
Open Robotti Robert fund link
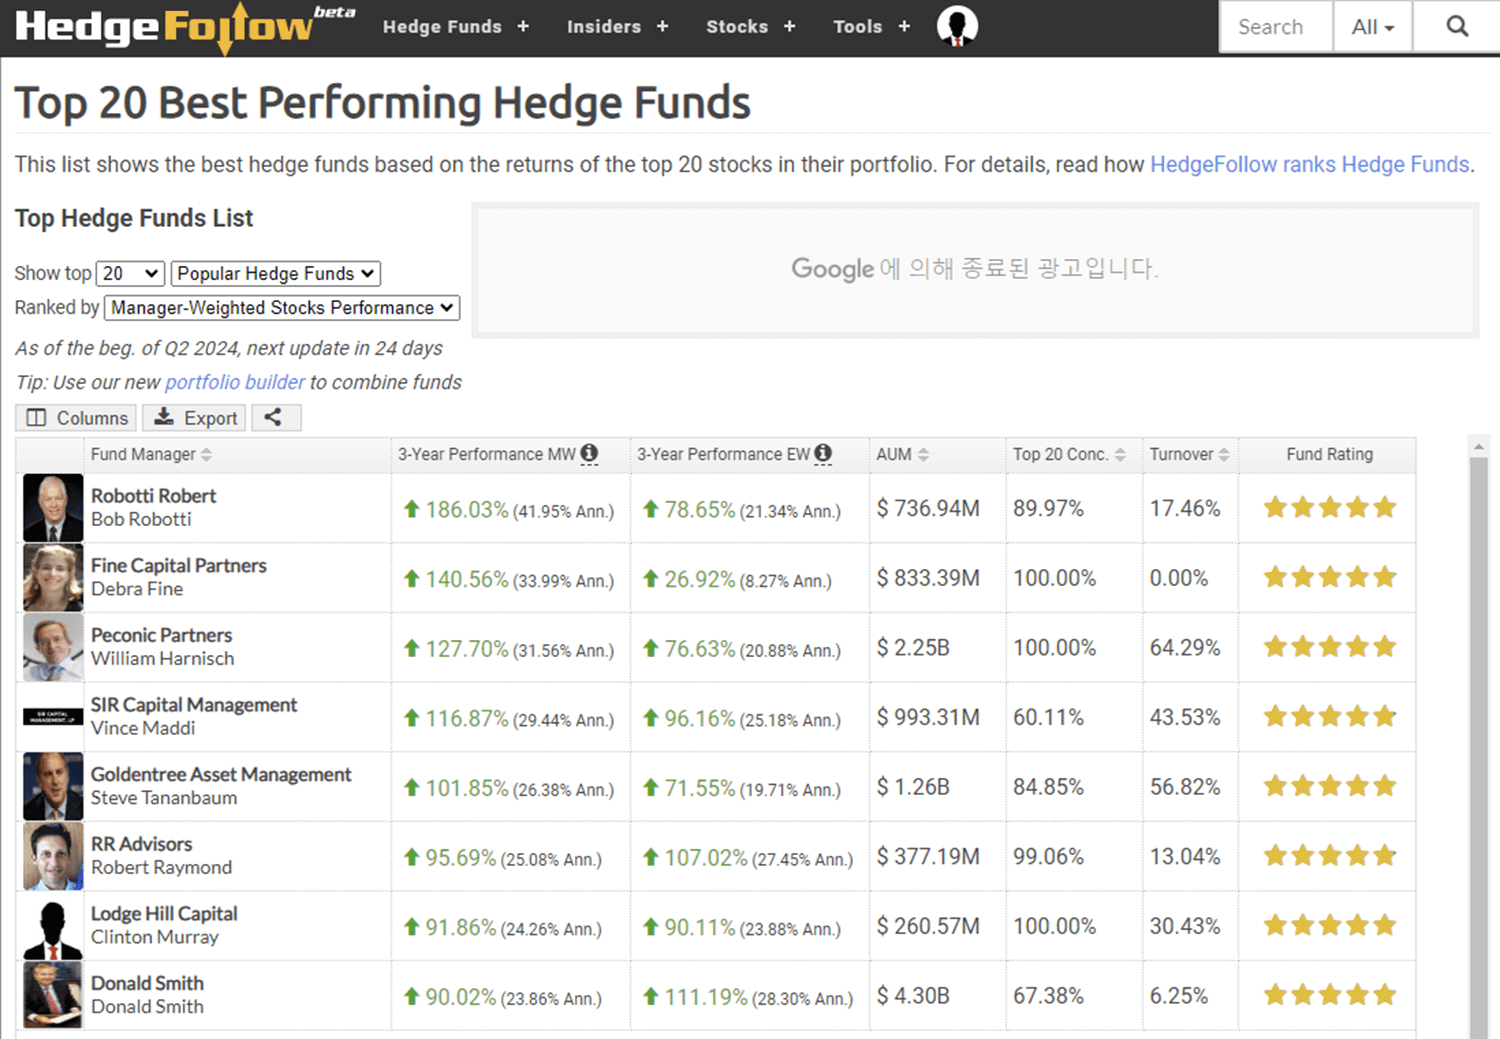[x=153, y=496]
